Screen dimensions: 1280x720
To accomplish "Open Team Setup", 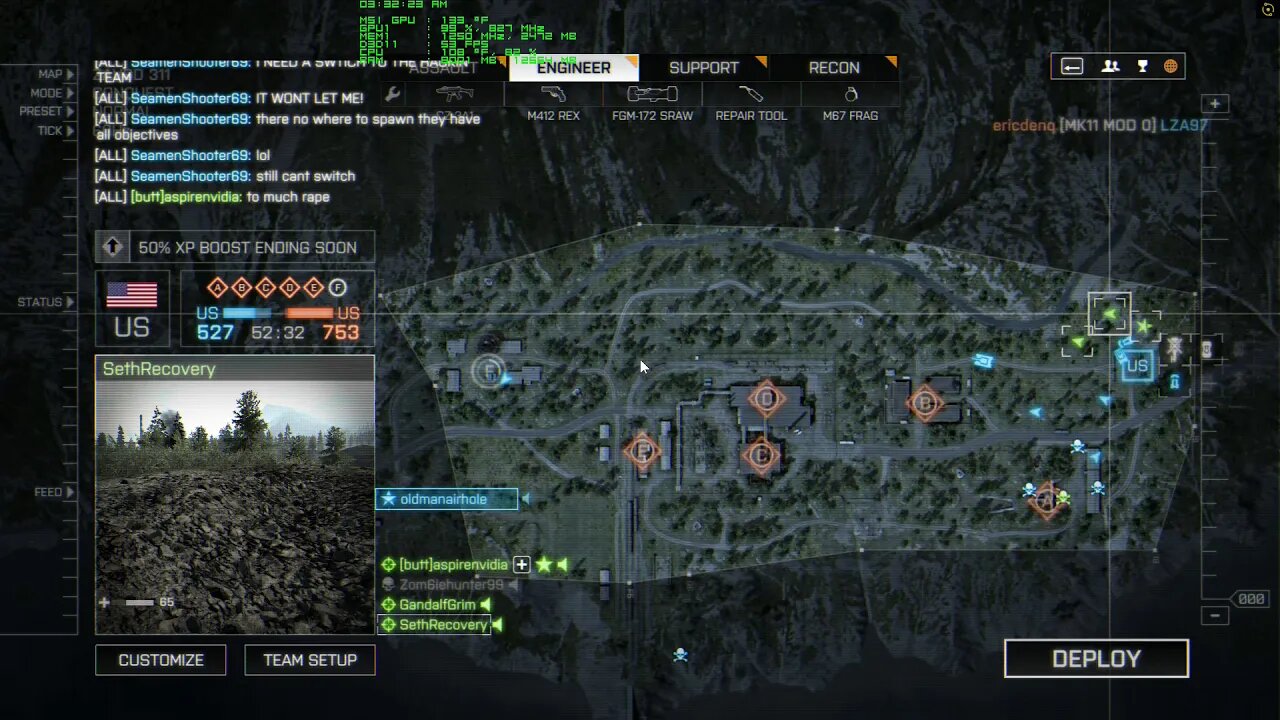I will click(x=310, y=660).
